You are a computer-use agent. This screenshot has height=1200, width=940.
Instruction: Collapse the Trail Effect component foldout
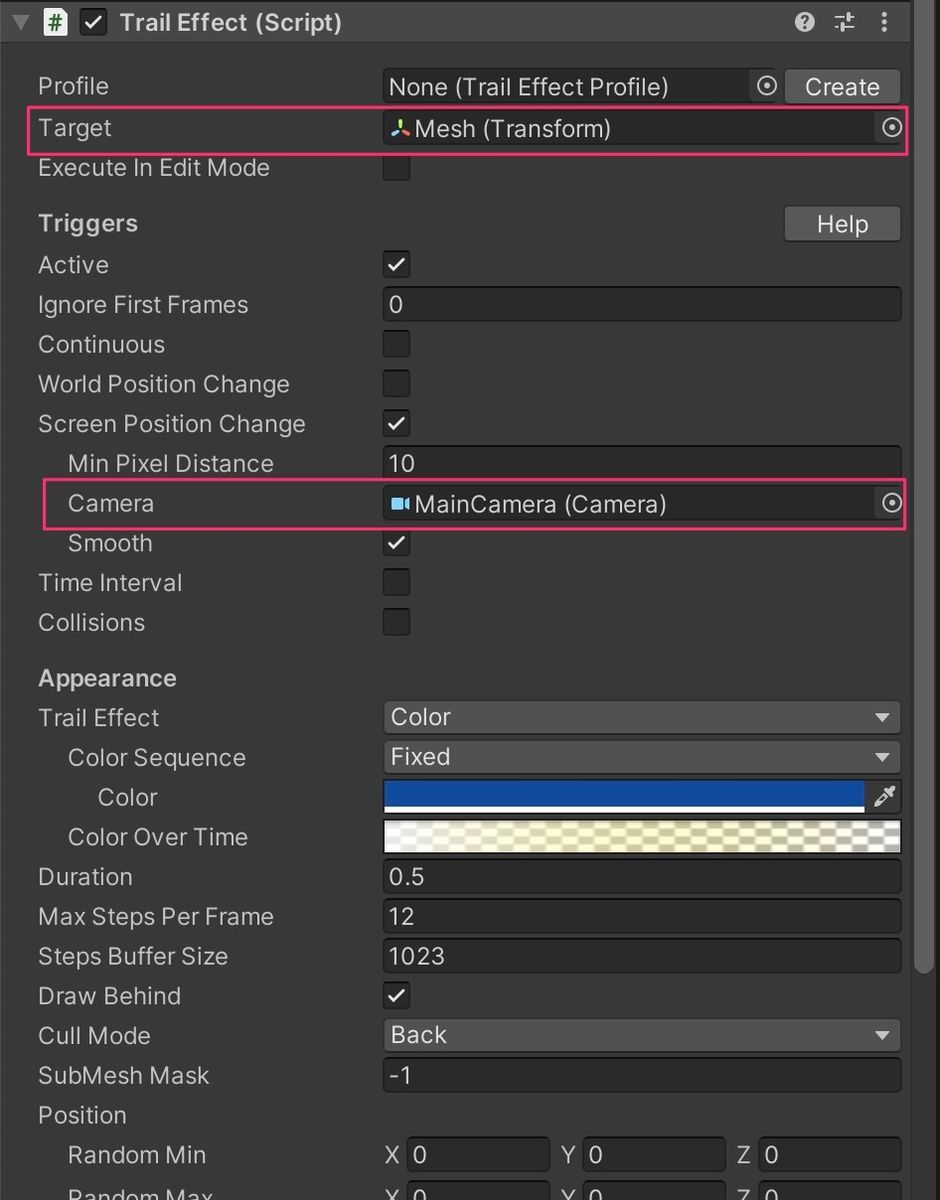pyautogui.click(x=20, y=22)
